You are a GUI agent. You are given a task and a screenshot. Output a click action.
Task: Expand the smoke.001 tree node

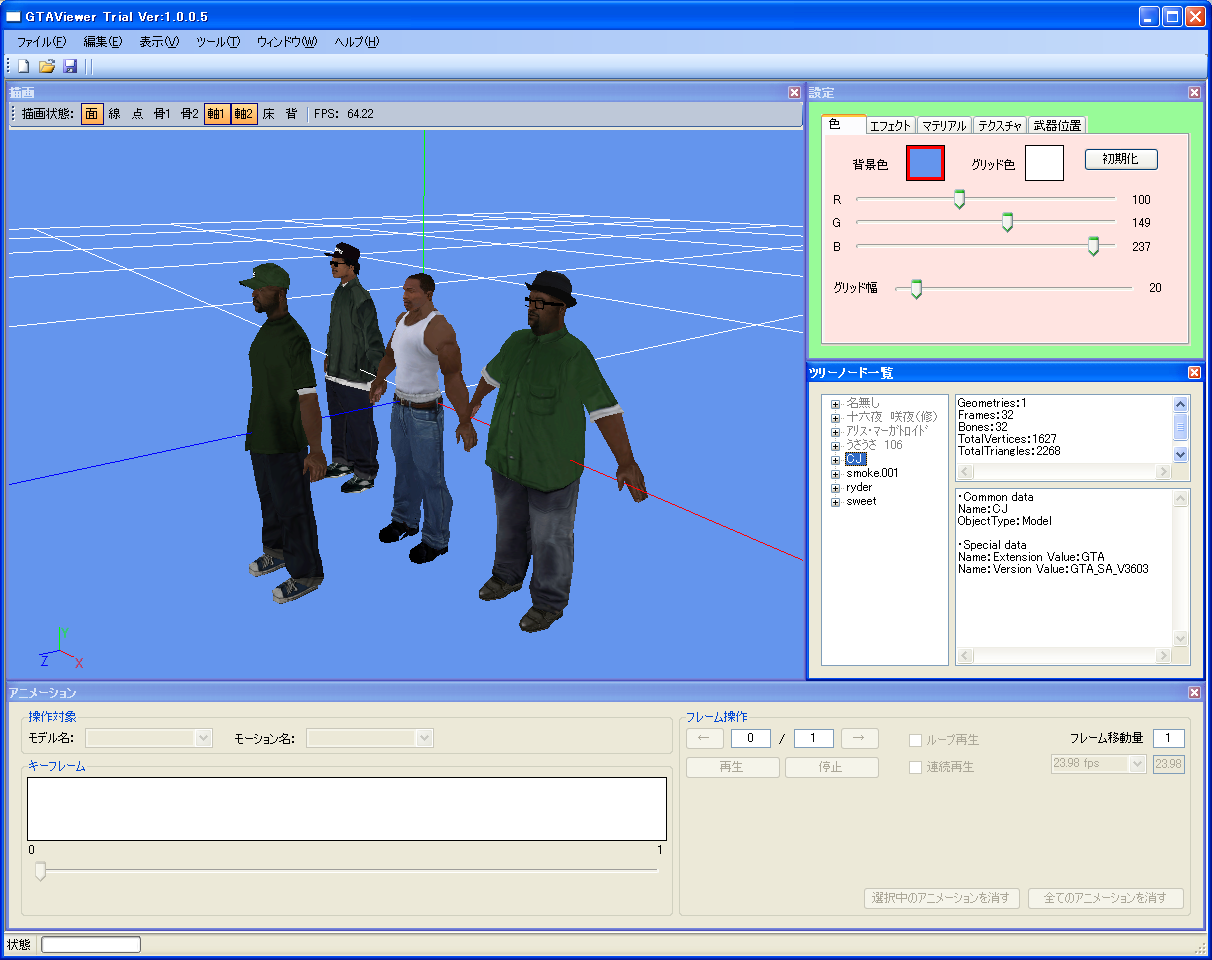click(835, 473)
